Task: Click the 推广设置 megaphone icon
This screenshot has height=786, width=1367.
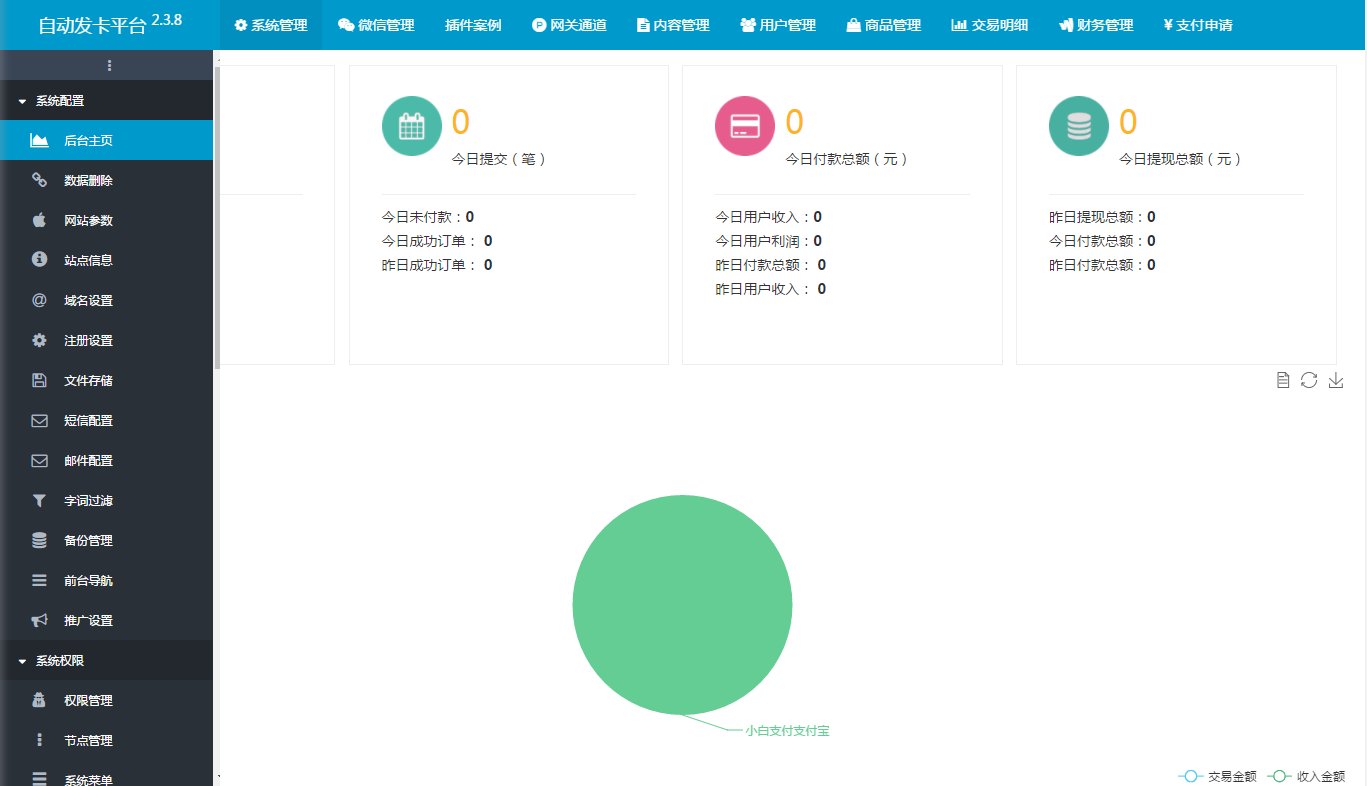Action: 40,620
